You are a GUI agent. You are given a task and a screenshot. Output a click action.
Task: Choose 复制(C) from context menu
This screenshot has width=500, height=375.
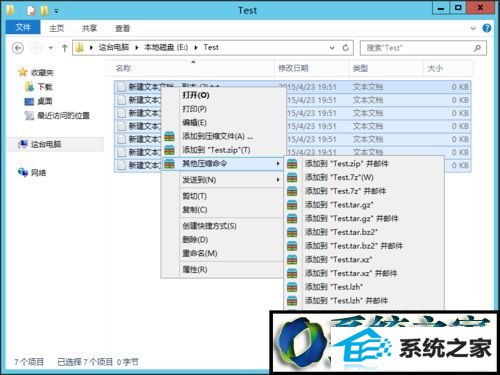click(x=222, y=210)
